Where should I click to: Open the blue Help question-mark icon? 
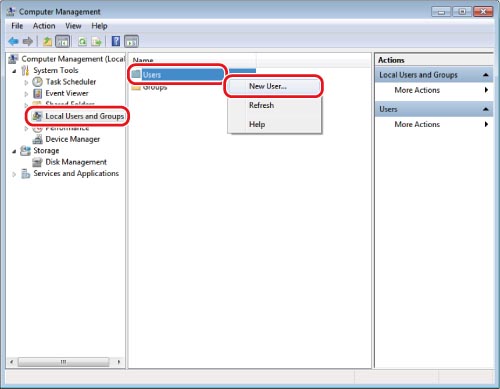click(116, 41)
